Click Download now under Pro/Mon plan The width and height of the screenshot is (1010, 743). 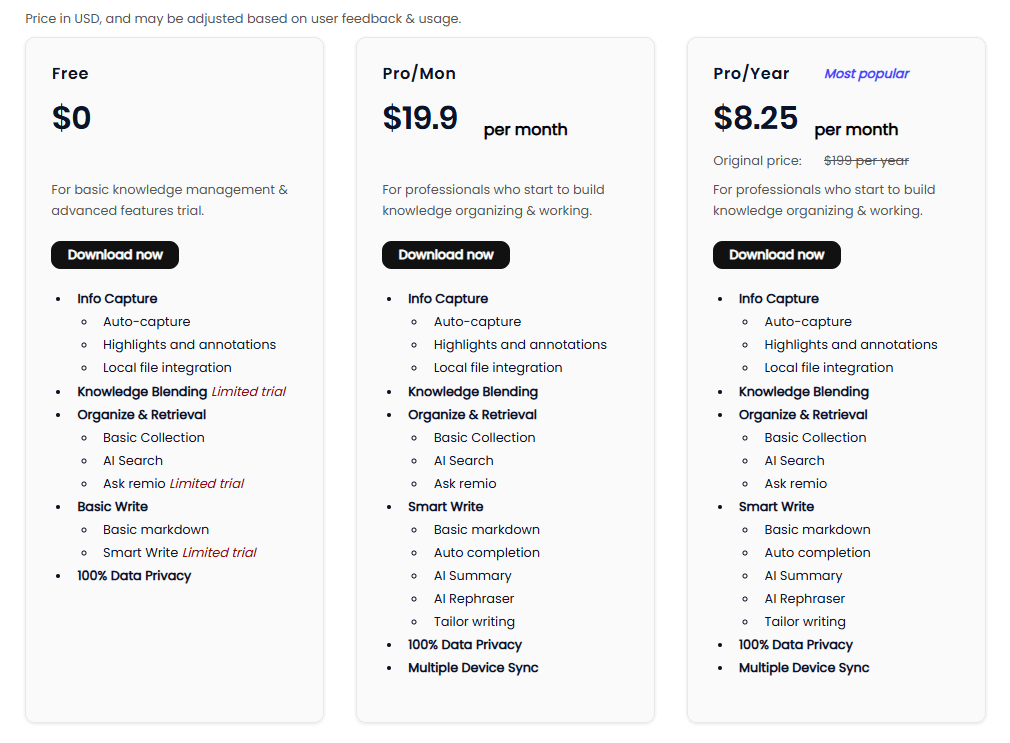coord(446,255)
